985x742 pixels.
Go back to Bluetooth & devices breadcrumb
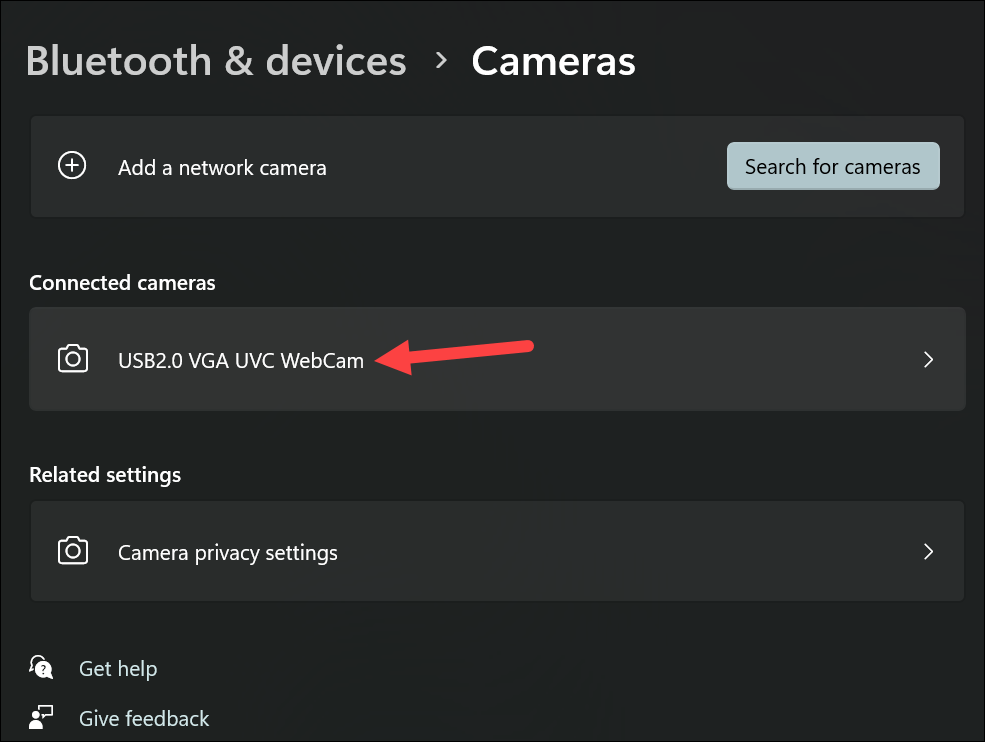(216, 61)
